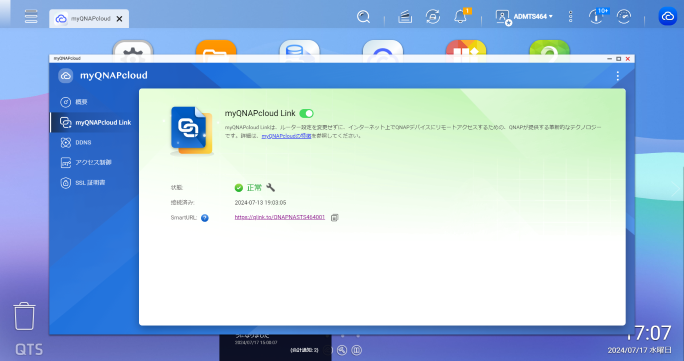Click the green status checkmark icon
The width and height of the screenshot is (684, 361).
[x=239, y=188]
